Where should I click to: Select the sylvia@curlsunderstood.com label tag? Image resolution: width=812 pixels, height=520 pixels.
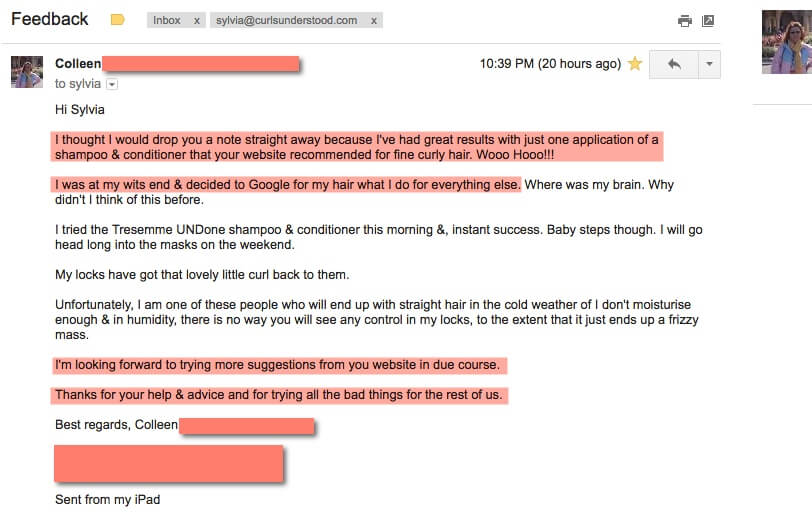[286, 20]
